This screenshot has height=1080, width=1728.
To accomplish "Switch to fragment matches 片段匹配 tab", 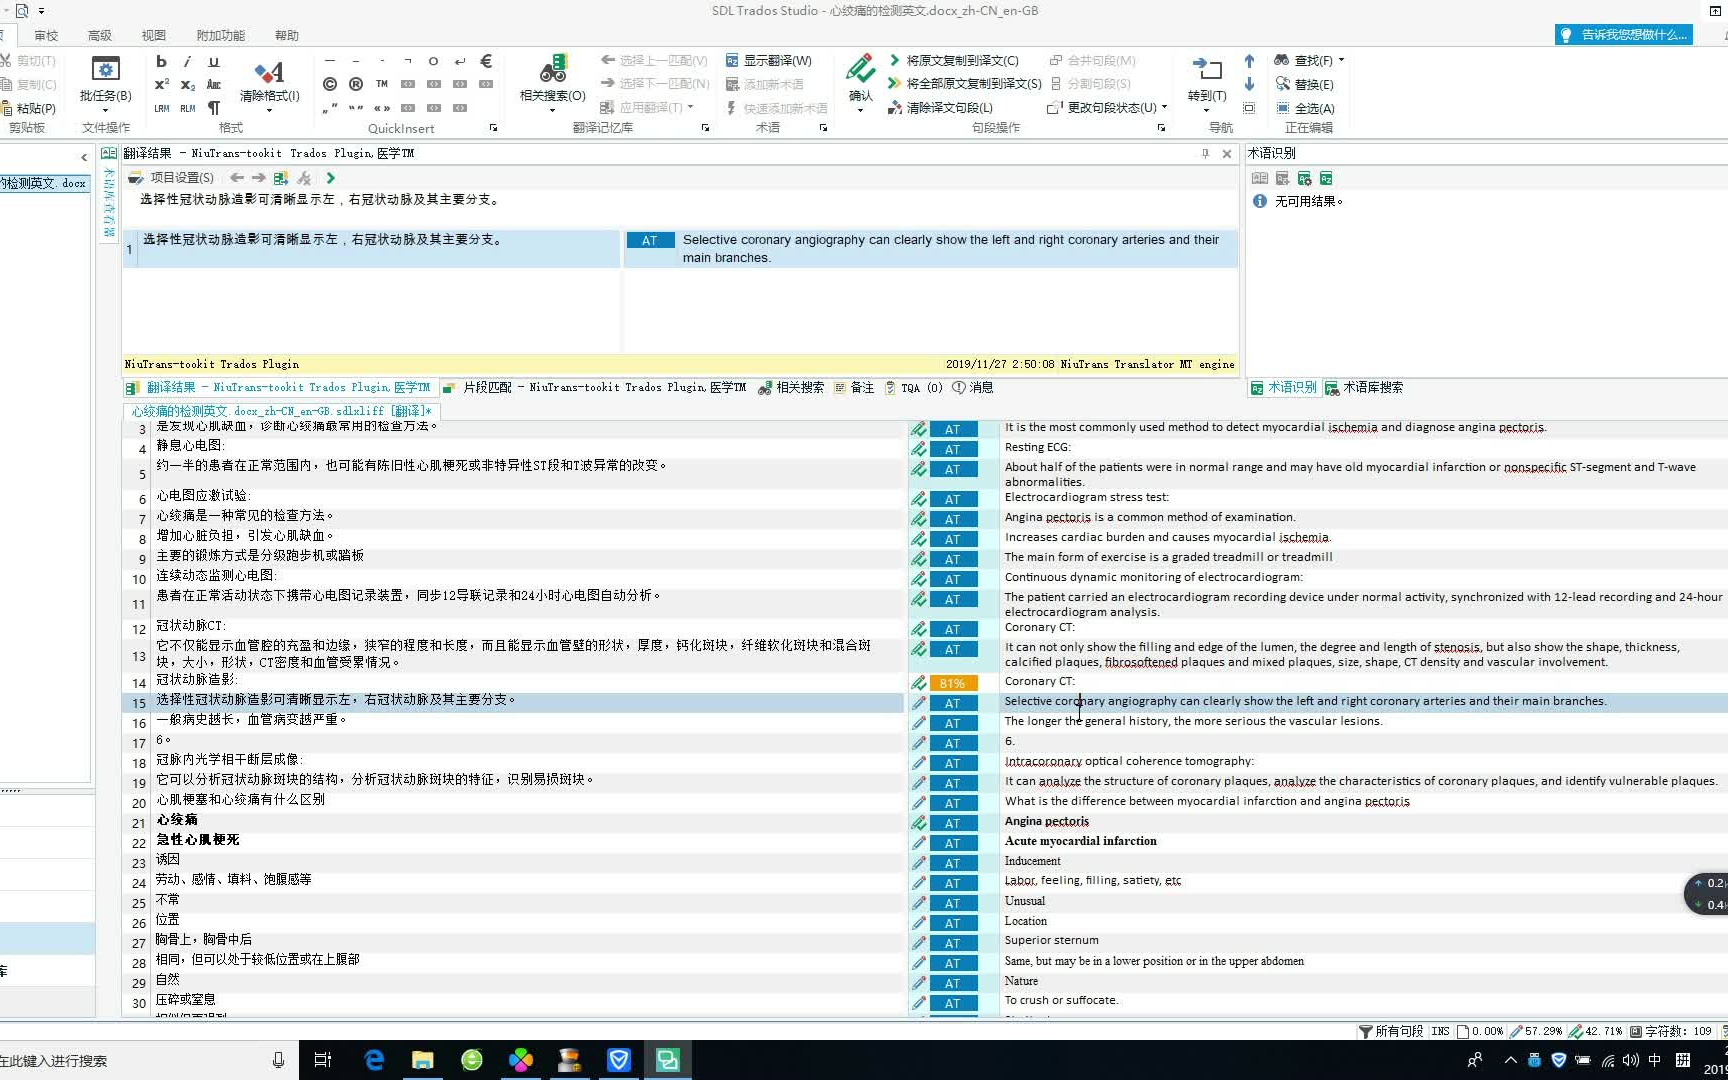I will [x=594, y=388].
